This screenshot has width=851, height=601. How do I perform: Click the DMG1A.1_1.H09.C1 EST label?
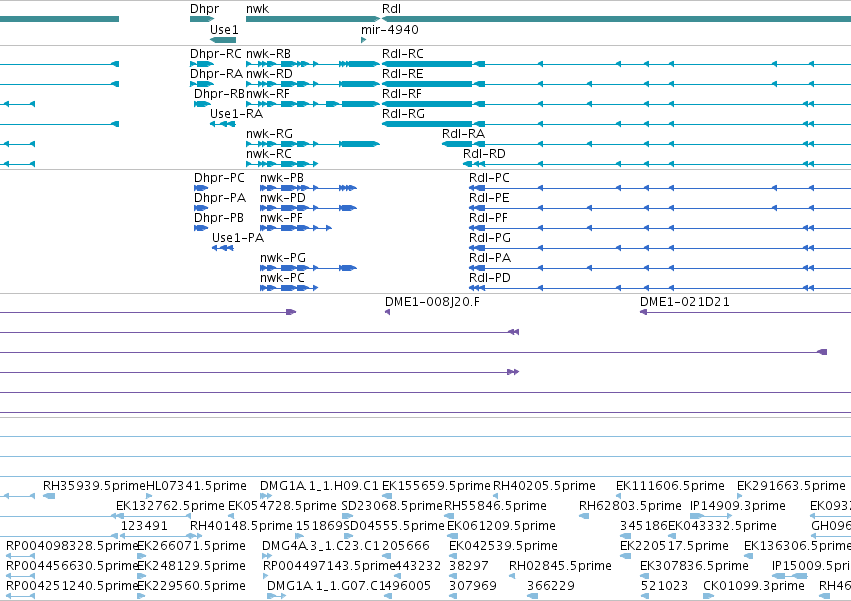click(319, 486)
